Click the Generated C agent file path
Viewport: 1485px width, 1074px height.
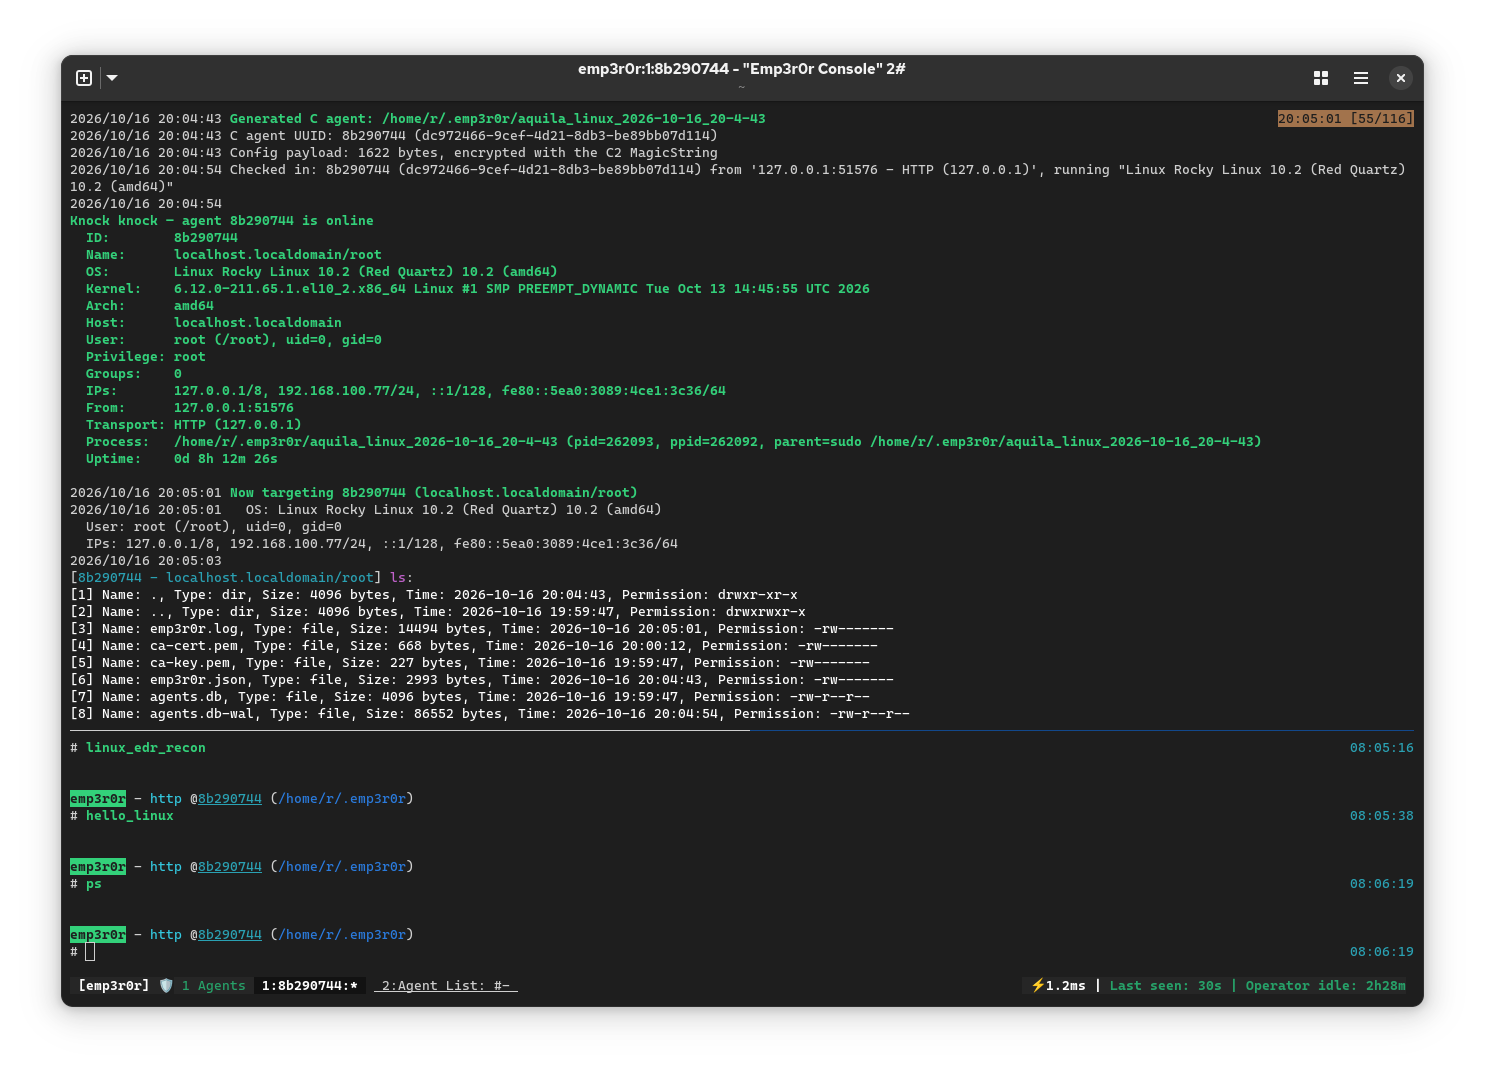click(574, 119)
